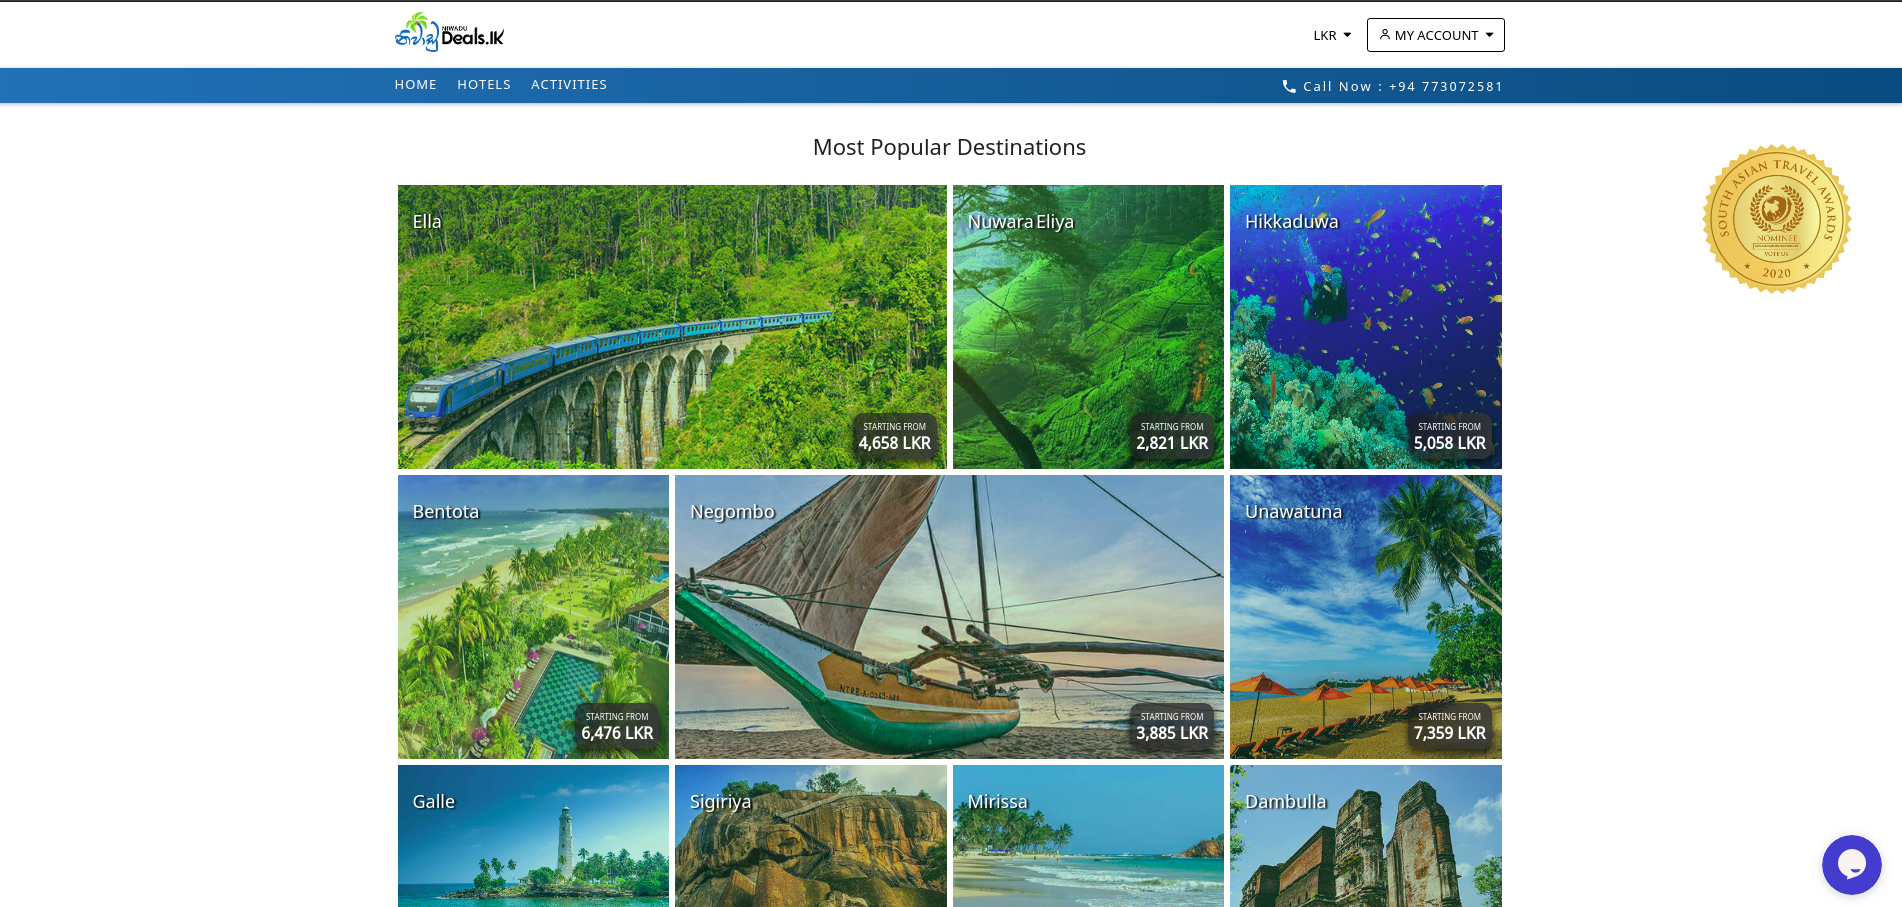The image size is (1902, 907).
Task: Click the South Asian Travel Awards badge
Action: 1776,219
